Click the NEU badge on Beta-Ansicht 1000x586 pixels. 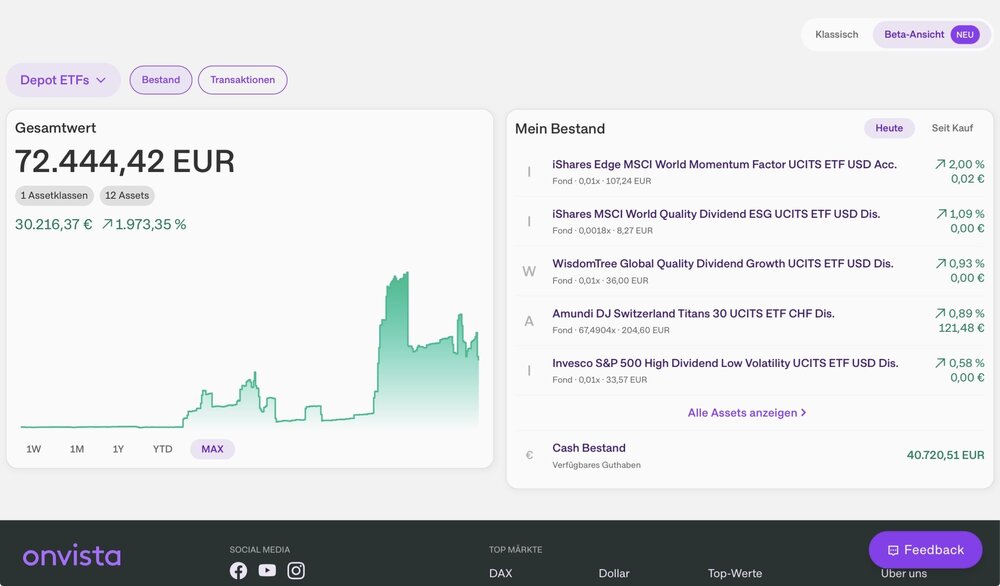pos(965,34)
